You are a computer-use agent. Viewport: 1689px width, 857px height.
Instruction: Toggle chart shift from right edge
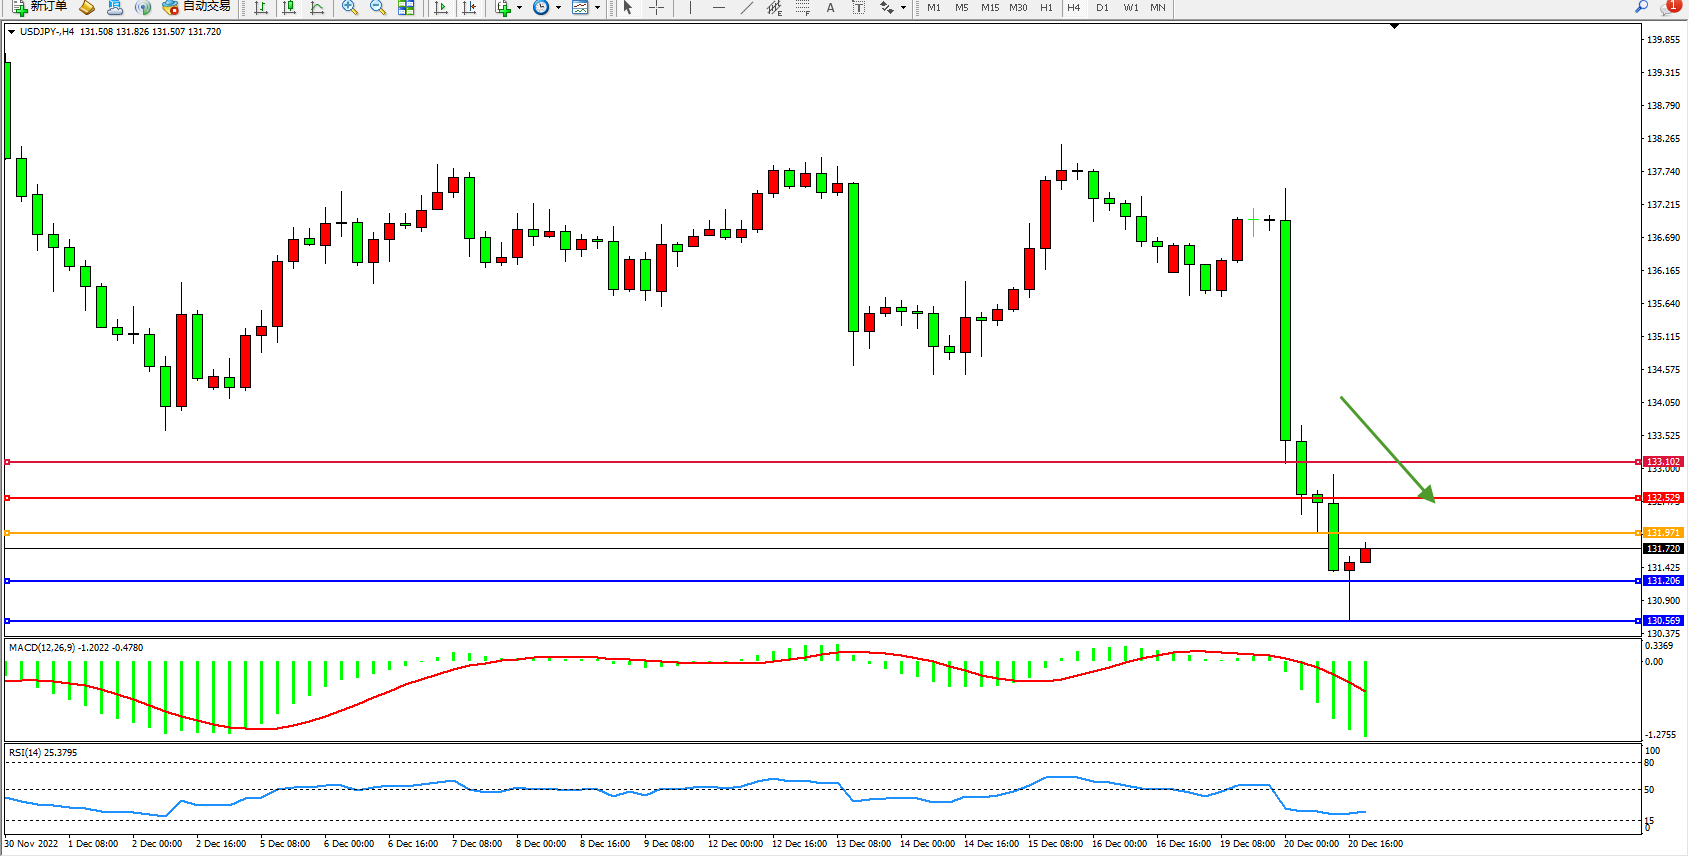[468, 7]
